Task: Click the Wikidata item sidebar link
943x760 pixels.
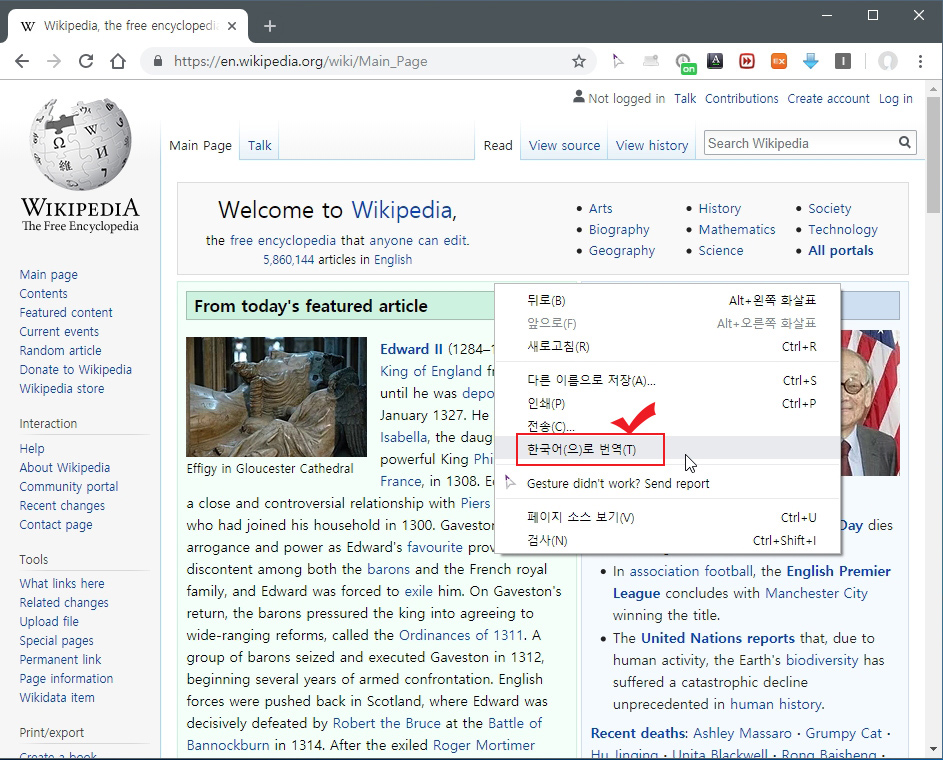Action: click(57, 697)
